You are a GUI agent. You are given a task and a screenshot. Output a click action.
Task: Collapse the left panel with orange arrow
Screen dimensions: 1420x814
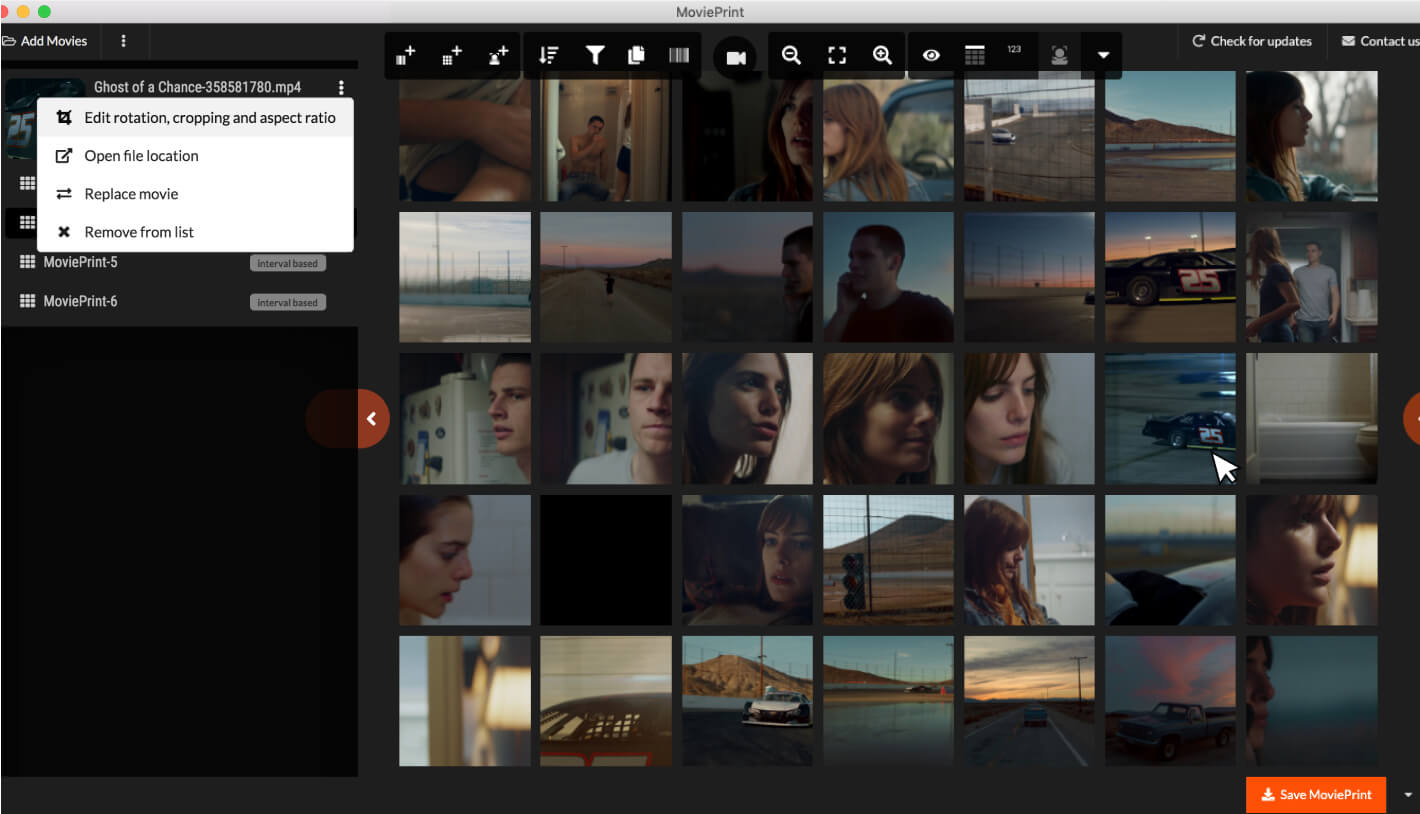[372, 419]
